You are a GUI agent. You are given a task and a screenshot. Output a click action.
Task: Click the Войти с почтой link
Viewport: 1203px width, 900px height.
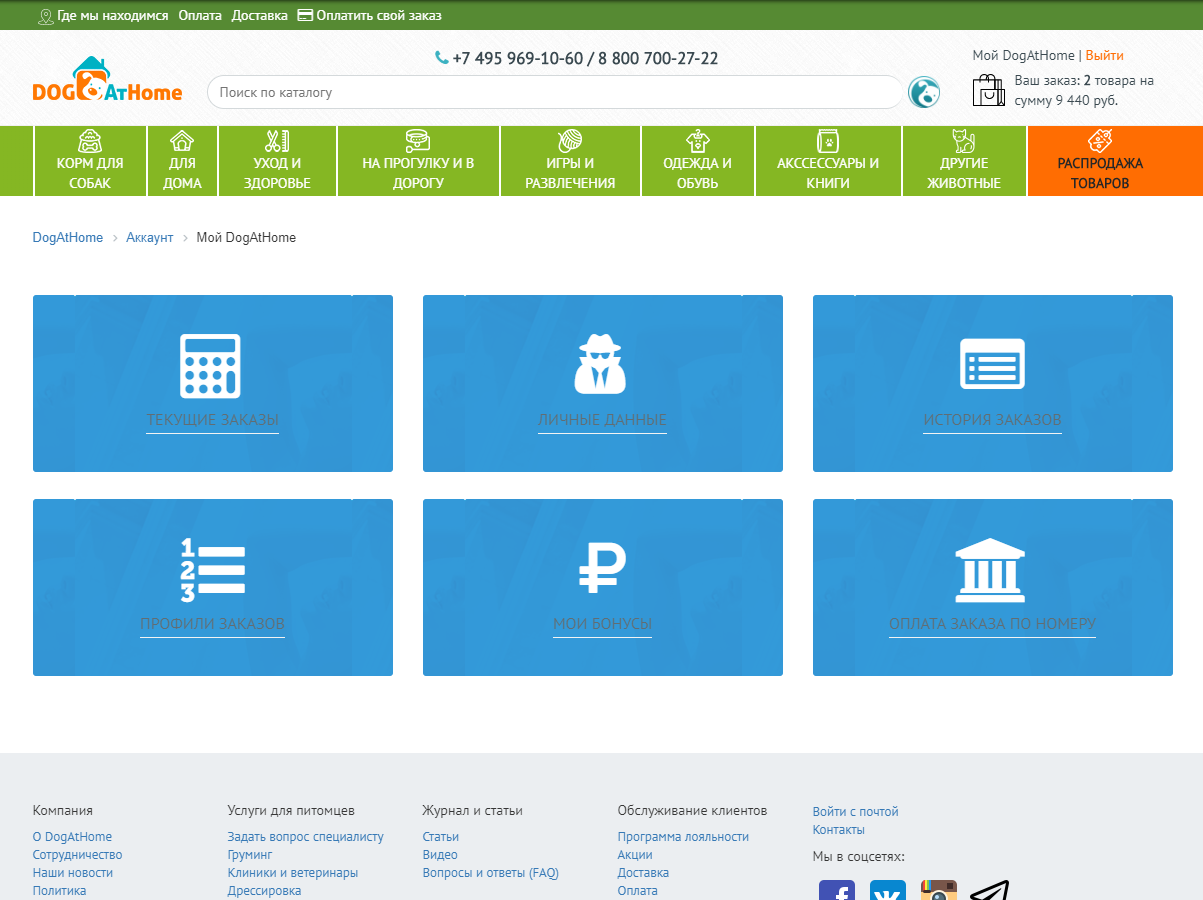coord(855,812)
